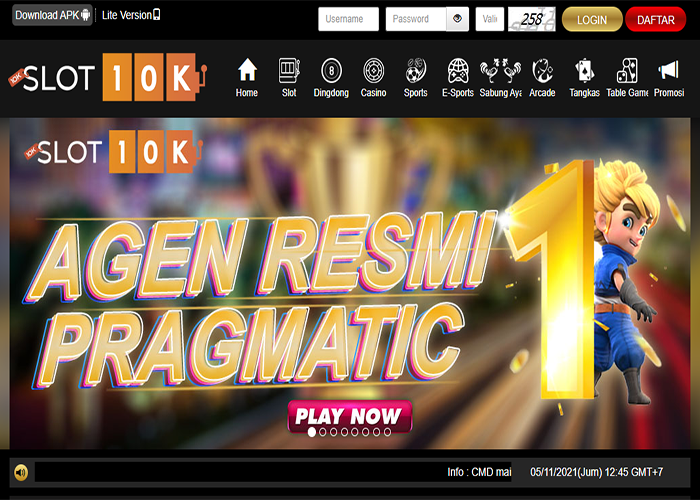The height and width of the screenshot is (500, 700).
Task: Select the eighth banner slide dot
Action: [387, 432]
